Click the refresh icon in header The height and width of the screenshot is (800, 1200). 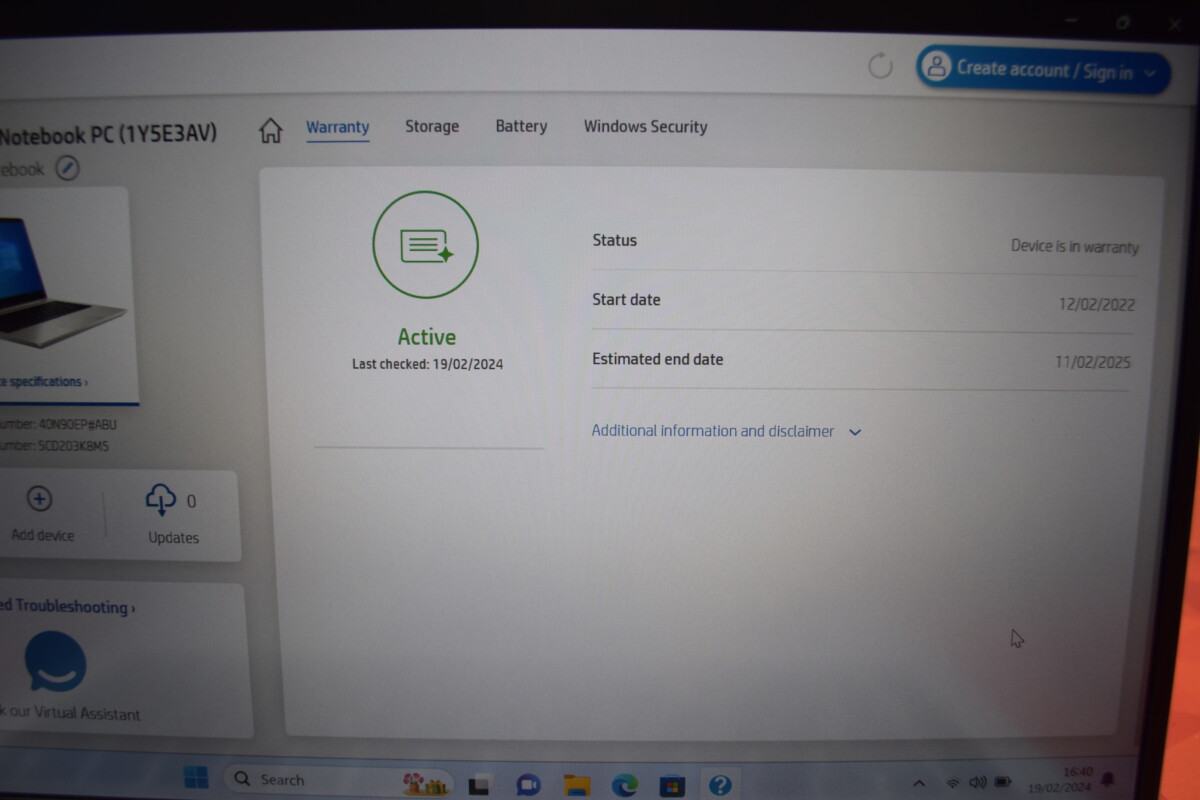(x=880, y=67)
